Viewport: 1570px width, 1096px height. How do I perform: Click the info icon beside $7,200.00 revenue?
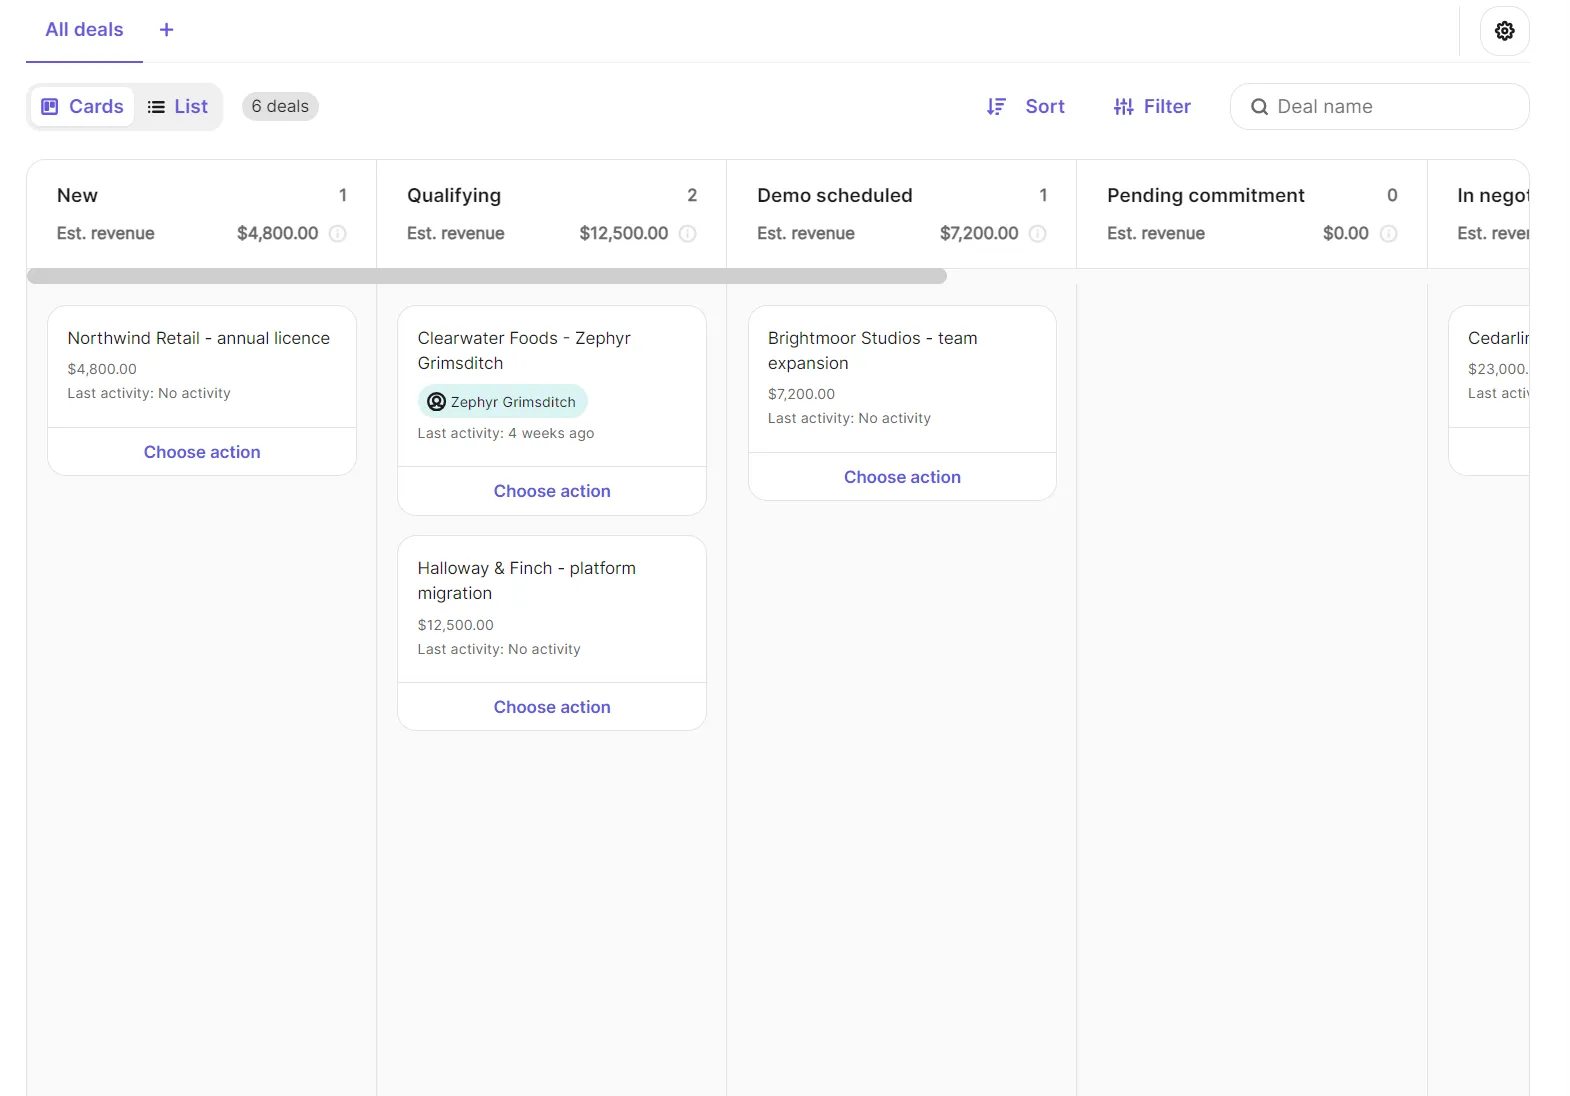[x=1038, y=233]
